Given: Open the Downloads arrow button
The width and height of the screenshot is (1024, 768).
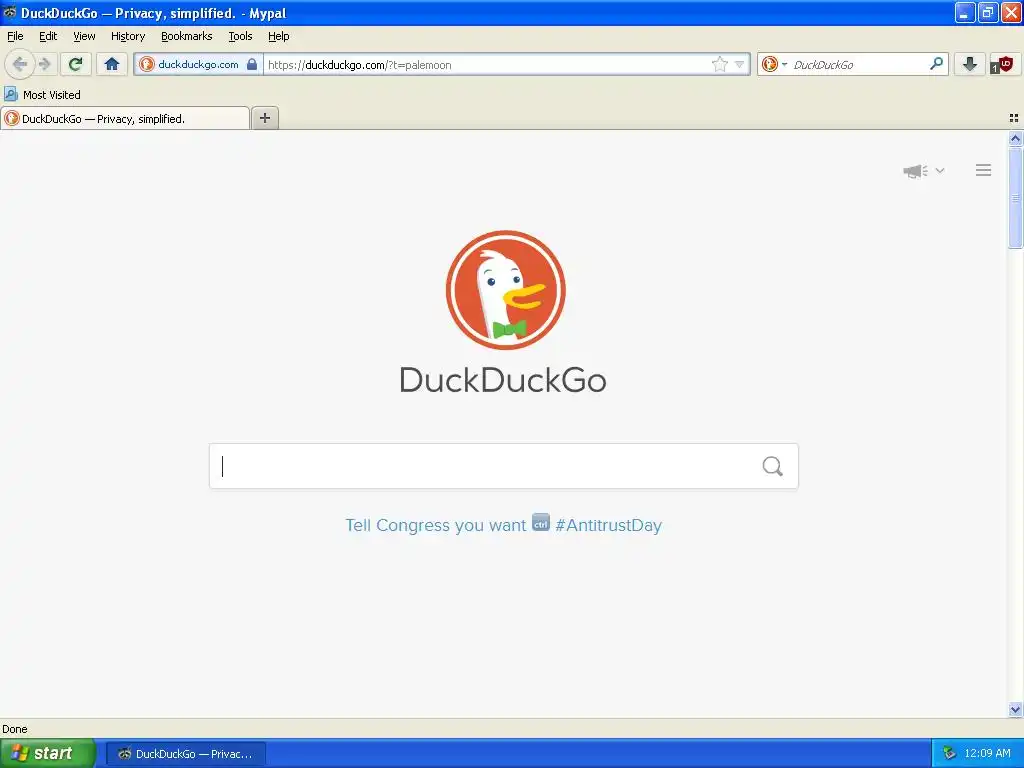Looking at the screenshot, I should point(970,64).
